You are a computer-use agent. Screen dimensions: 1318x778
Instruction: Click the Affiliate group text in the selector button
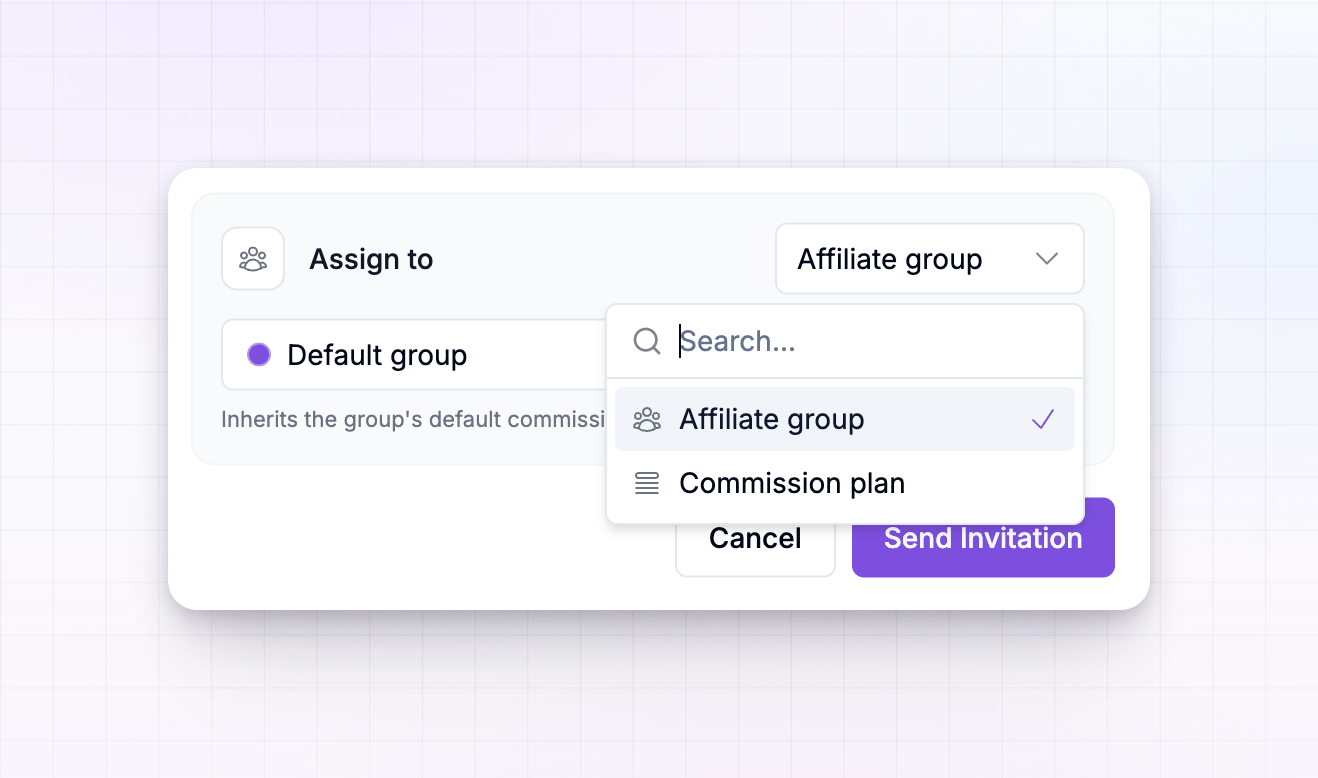[x=890, y=259]
